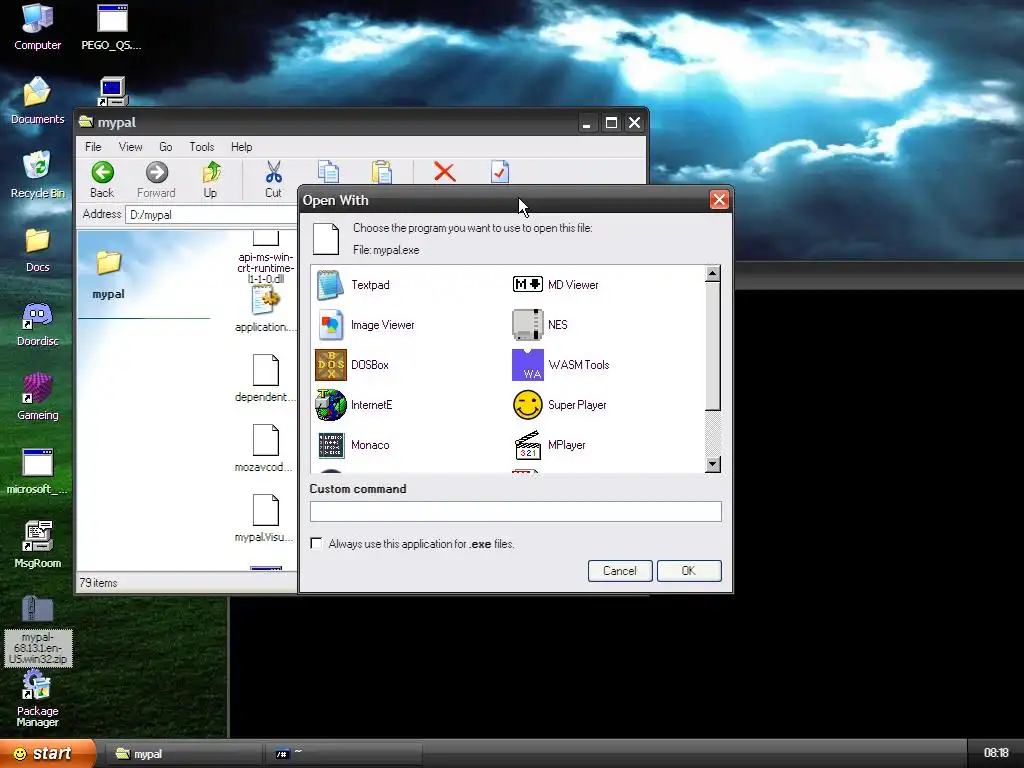Select the mypal.Visu... file
The image size is (1024, 768).
click(x=265, y=519)
